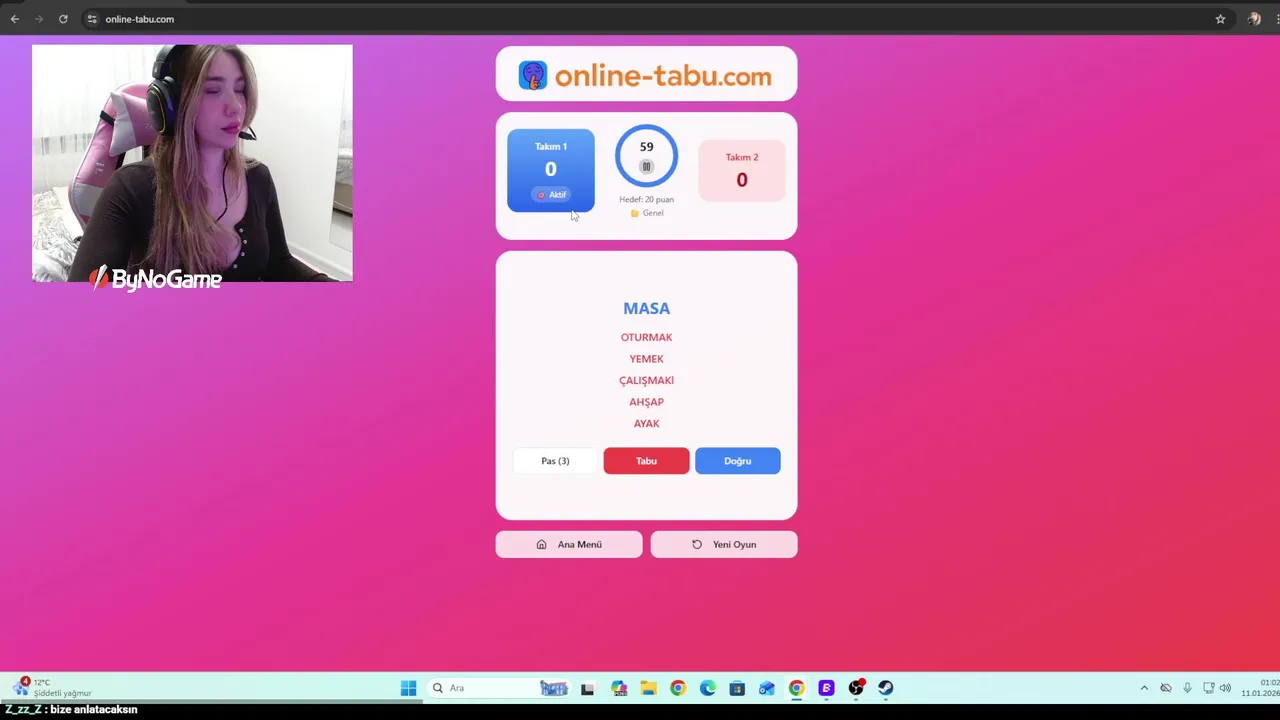Select the Takım 2 score card
1280x720 pixels.
click(x=742, y=170)
